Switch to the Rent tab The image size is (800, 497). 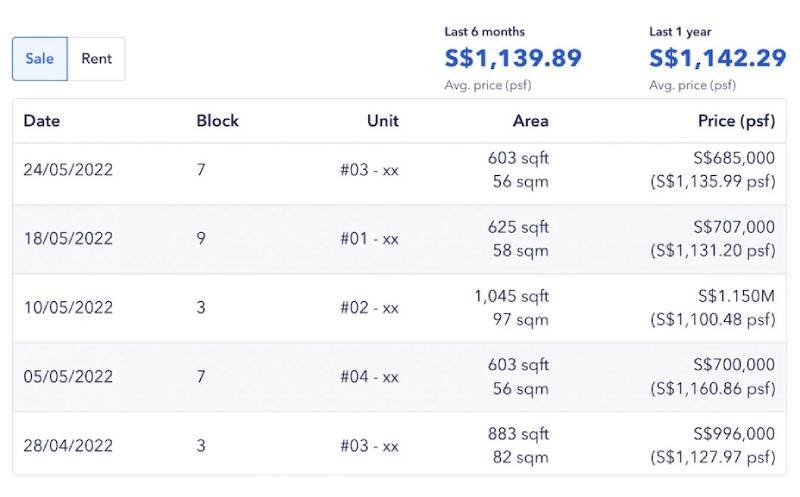(x=96, y=59)
